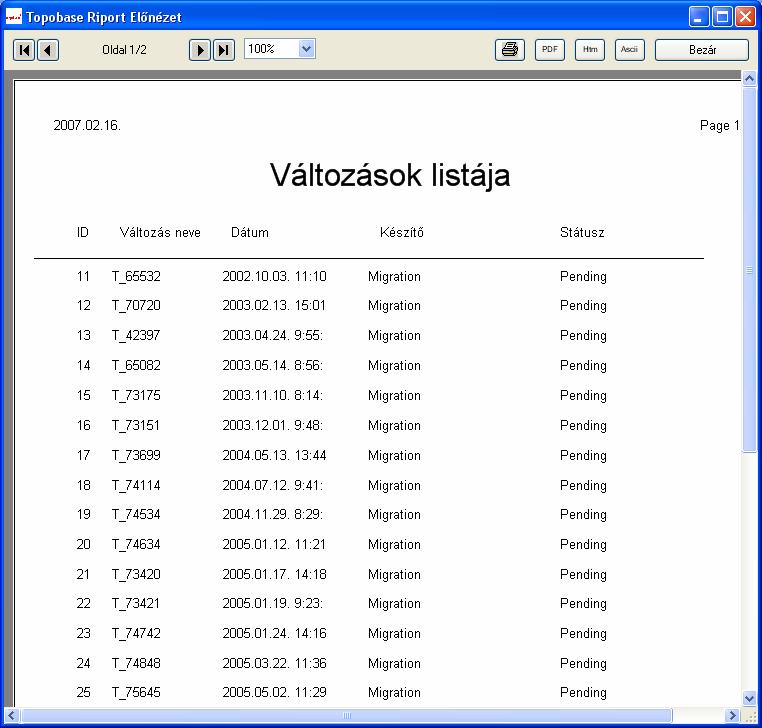Open the 100% zoom dropdown

point(306,49)
